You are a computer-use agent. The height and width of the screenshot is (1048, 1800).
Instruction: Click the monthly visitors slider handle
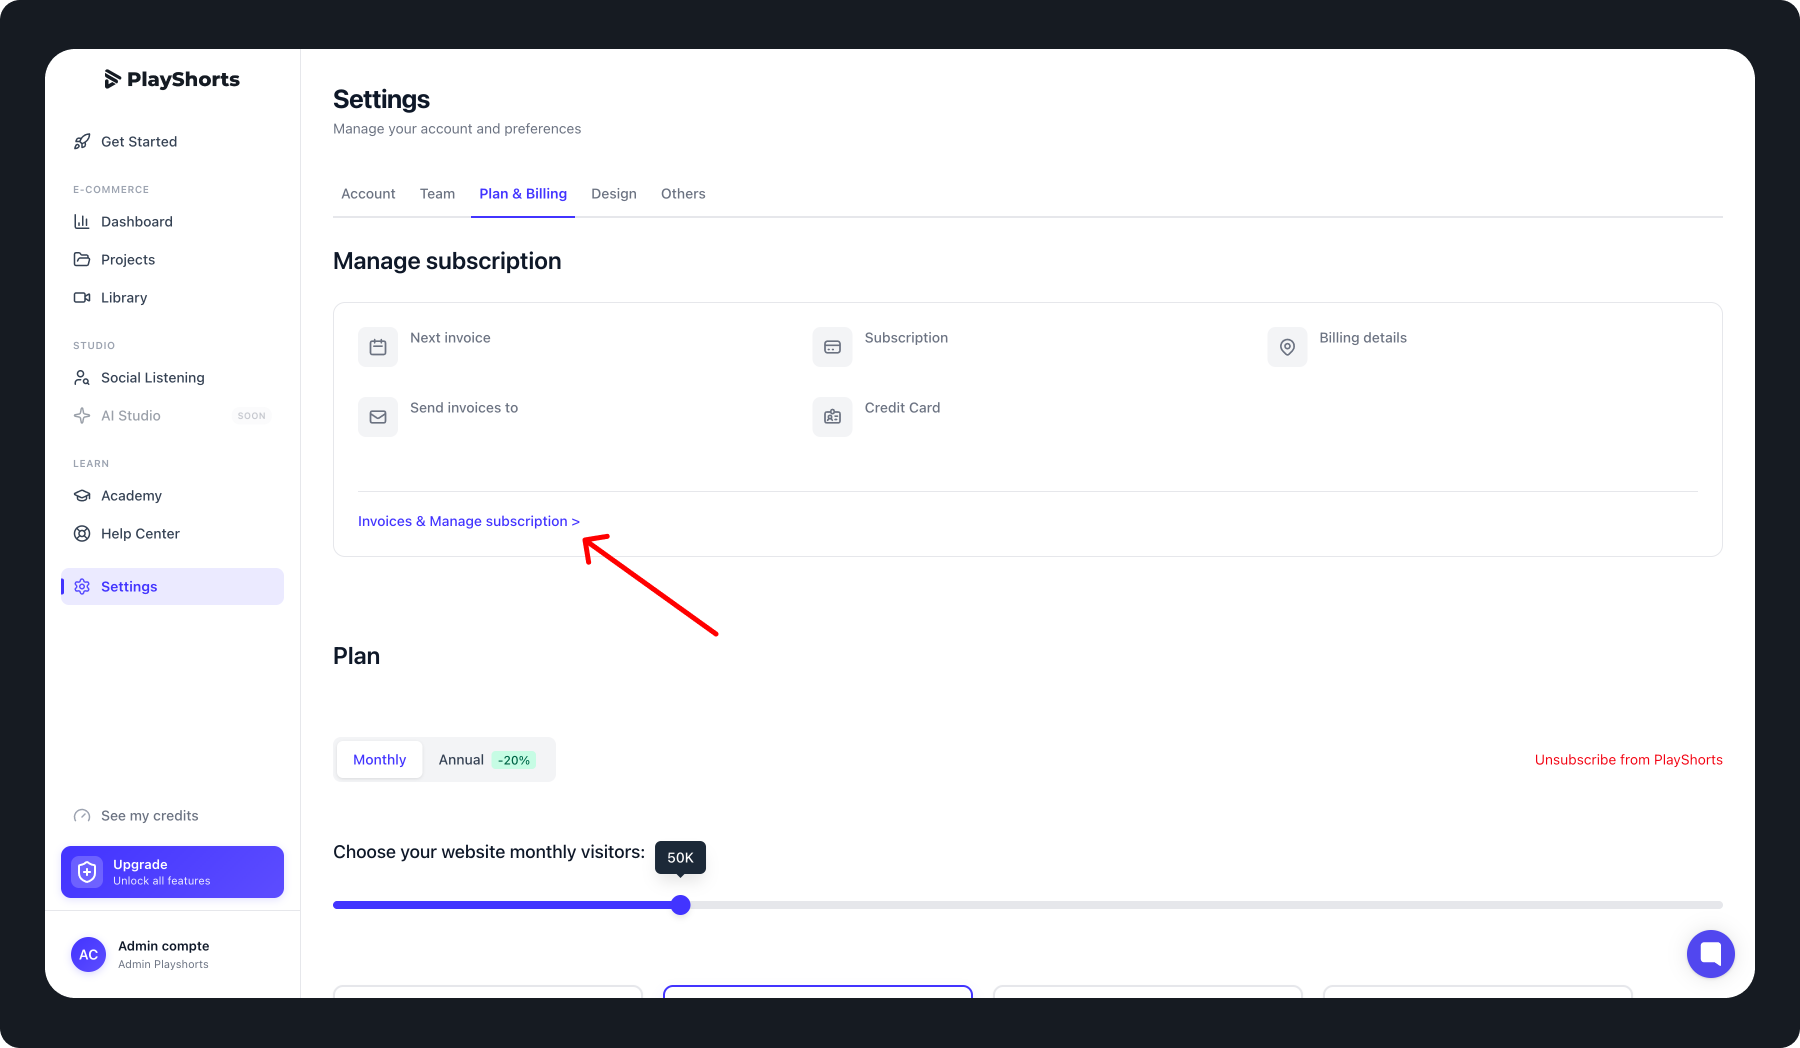tap(681, 905)
